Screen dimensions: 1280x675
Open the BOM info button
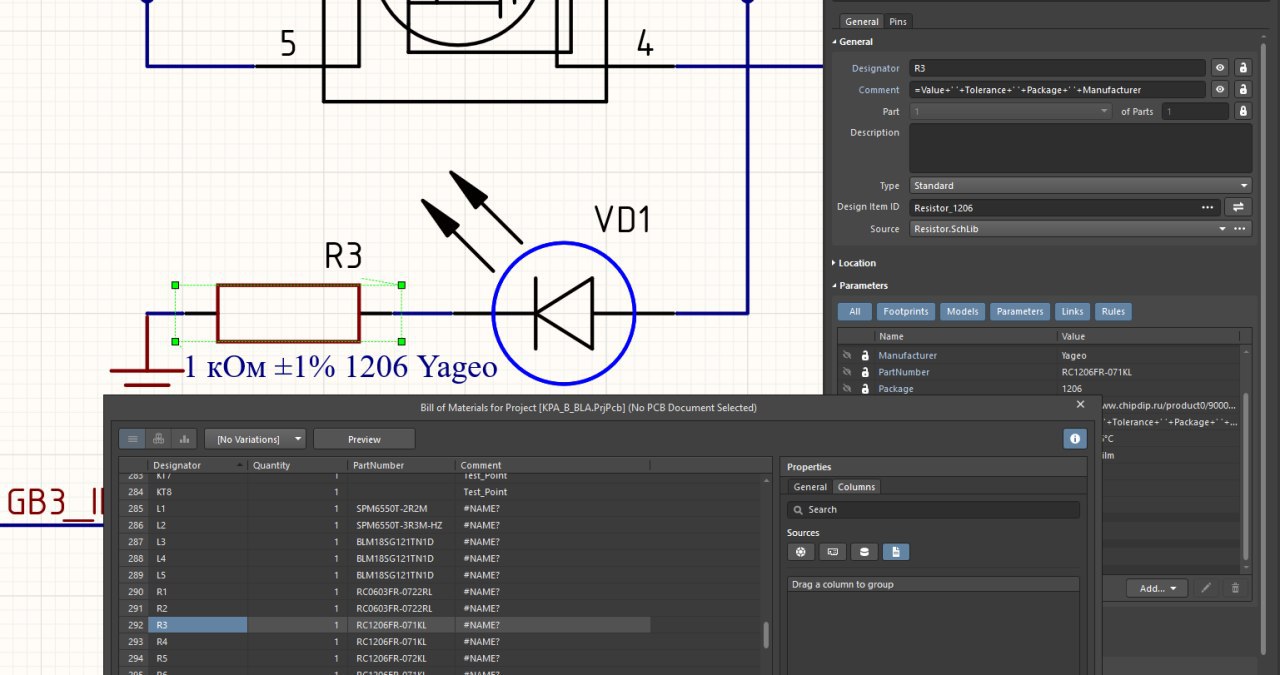pos(1074,439)
